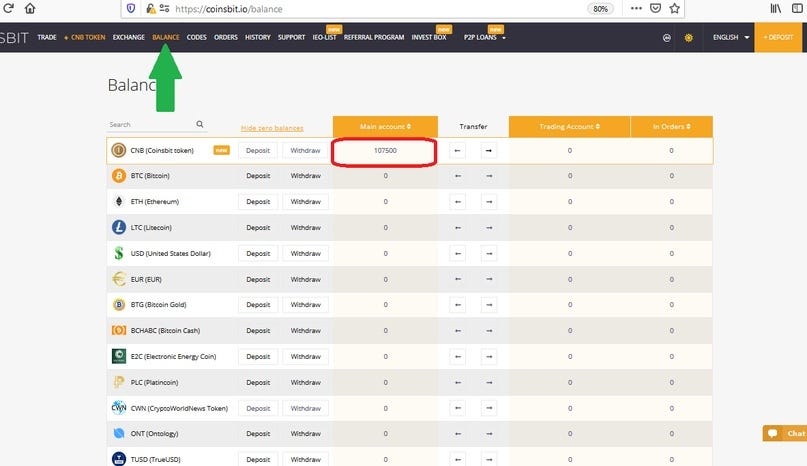Click the Electronic Energy Coin E2C icon
Viewport: 807px width, 466px height.
pyautogui.click(x=119, y=356)
